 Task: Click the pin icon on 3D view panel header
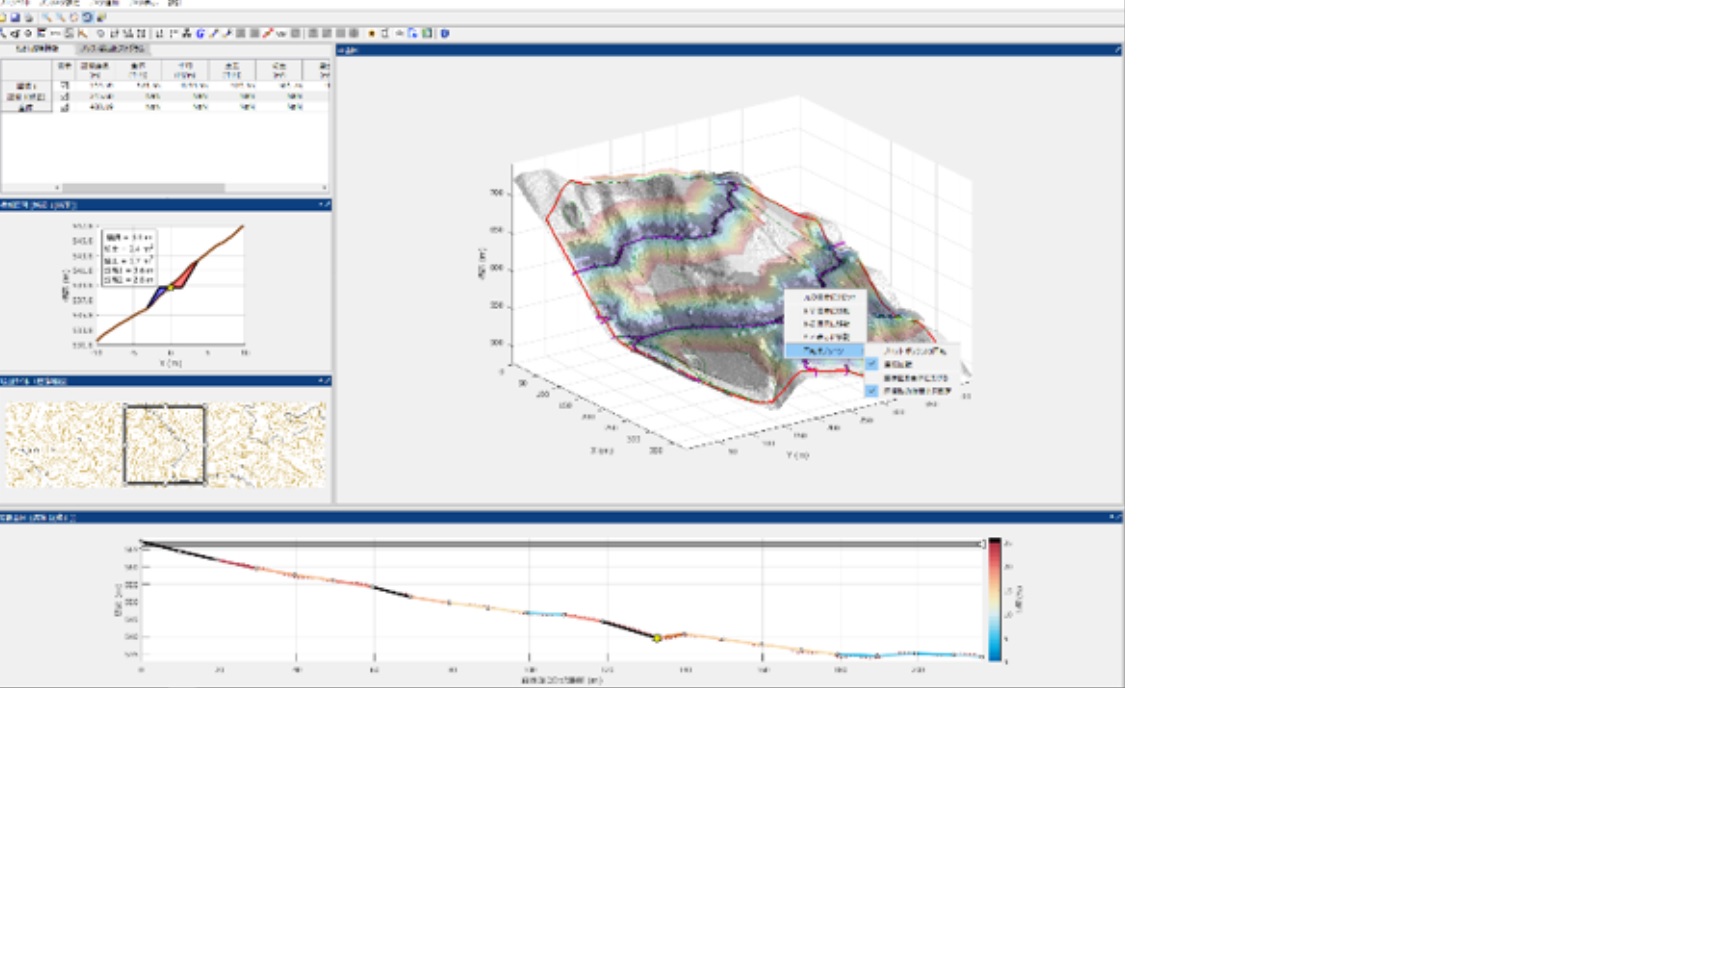click(1118, 50)
